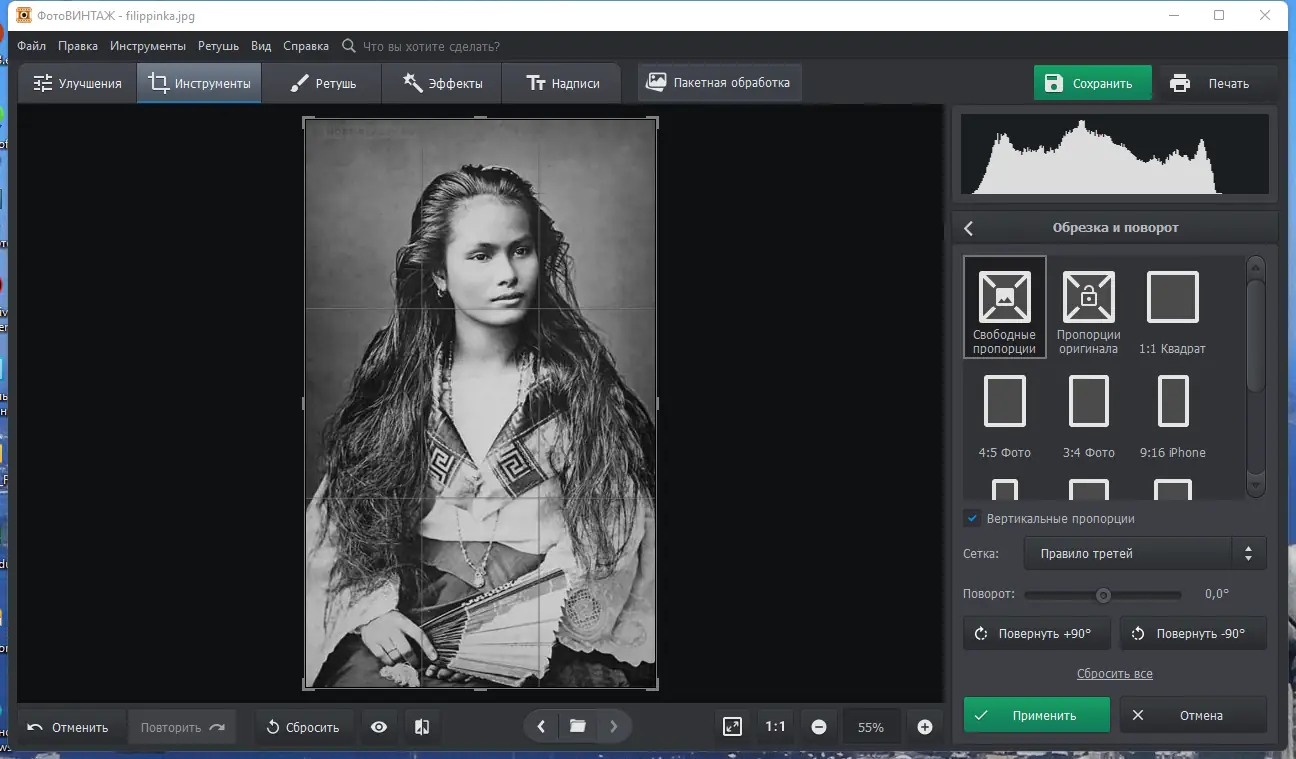Zoom out with the minus icon

point(819,727)
